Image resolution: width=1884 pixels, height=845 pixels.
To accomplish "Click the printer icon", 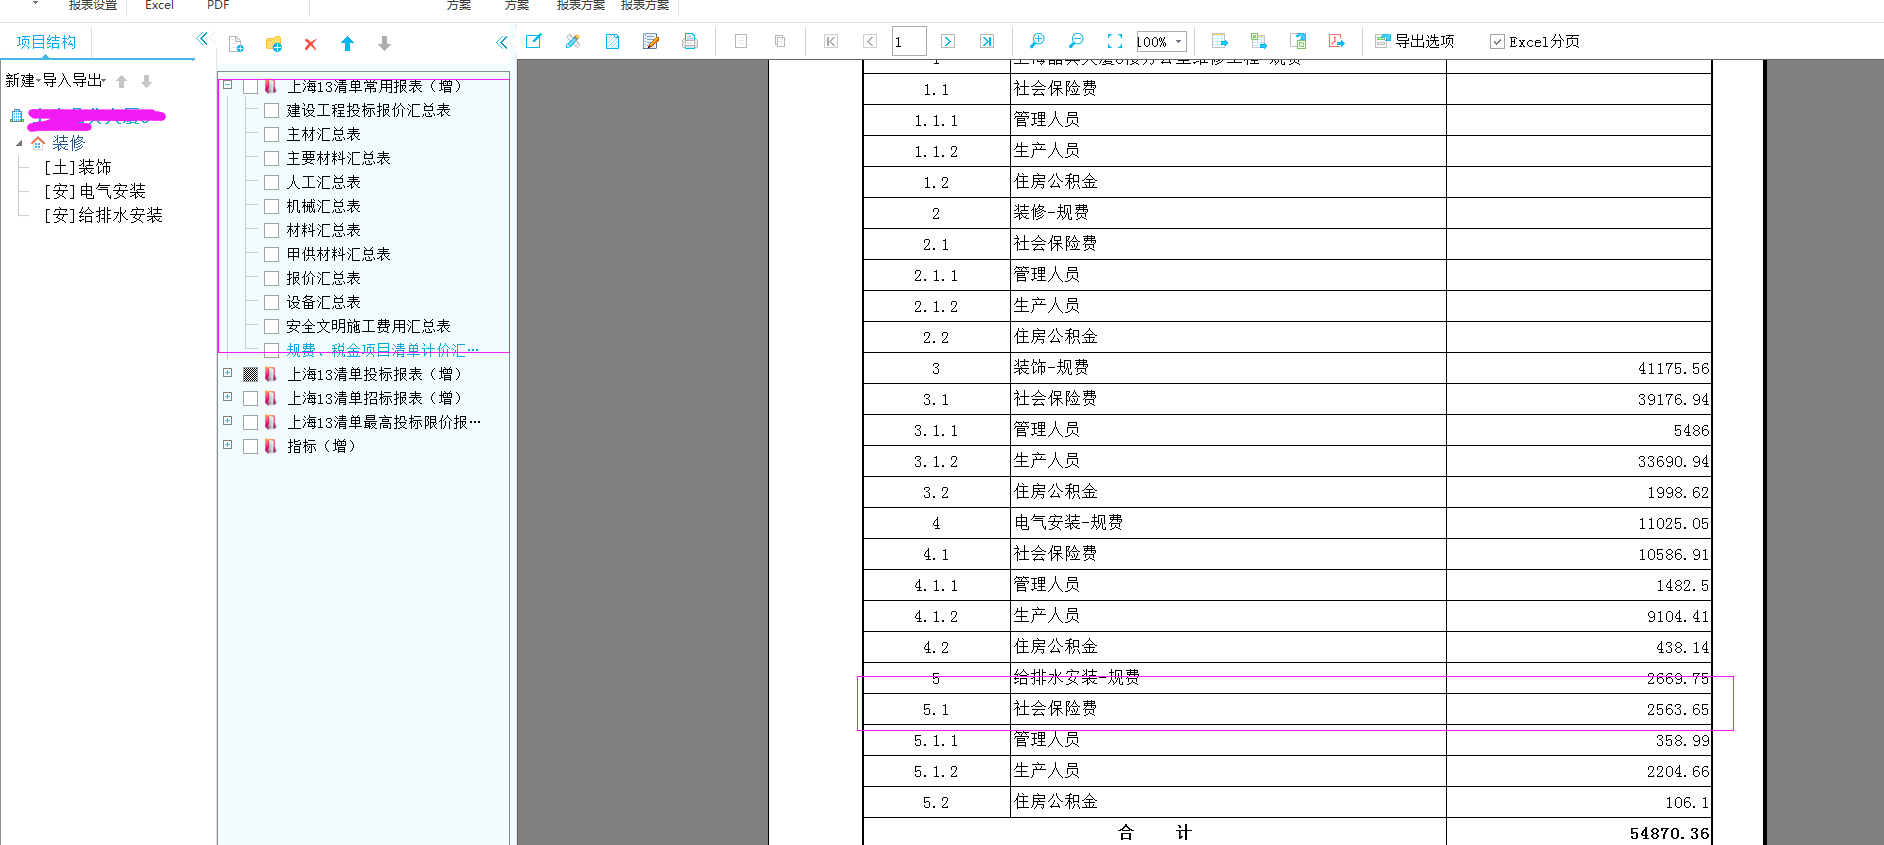I will coord(690,41).
